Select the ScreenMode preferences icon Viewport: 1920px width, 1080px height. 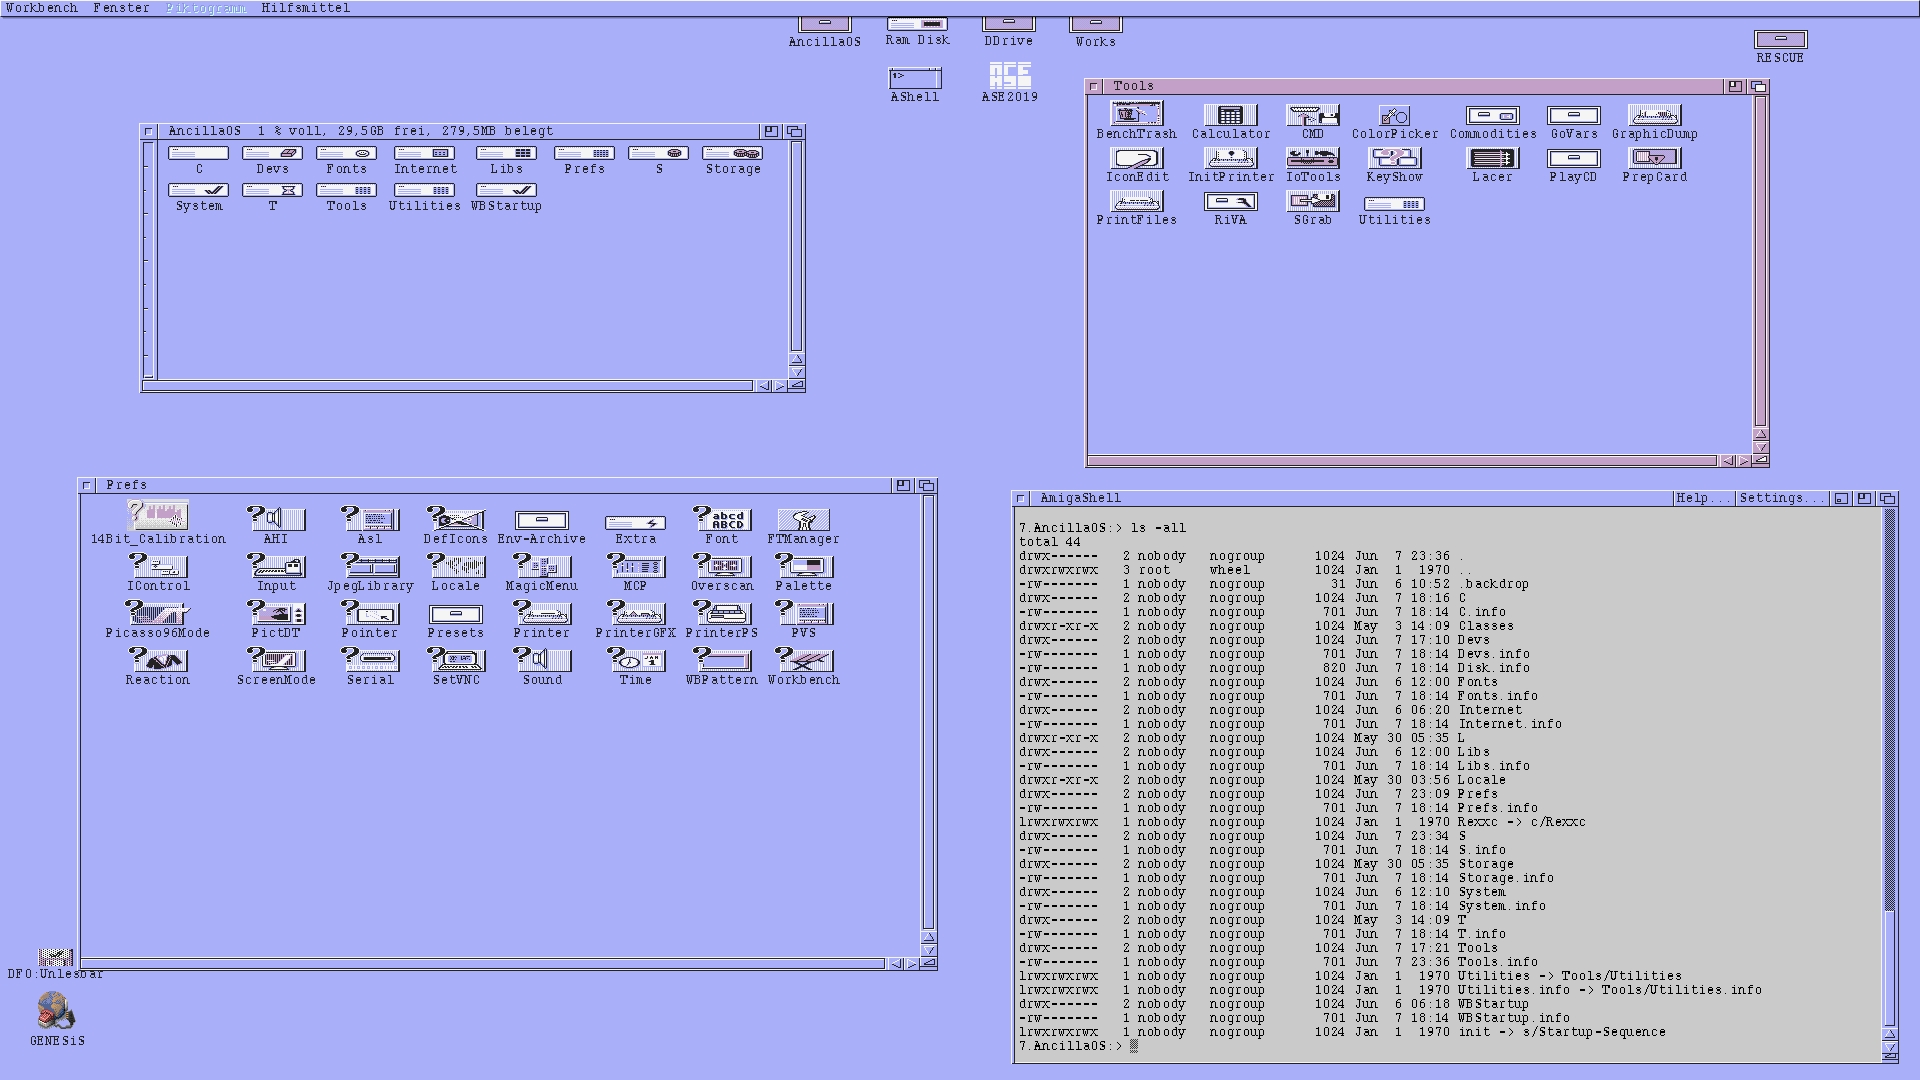tap(276, 660)
